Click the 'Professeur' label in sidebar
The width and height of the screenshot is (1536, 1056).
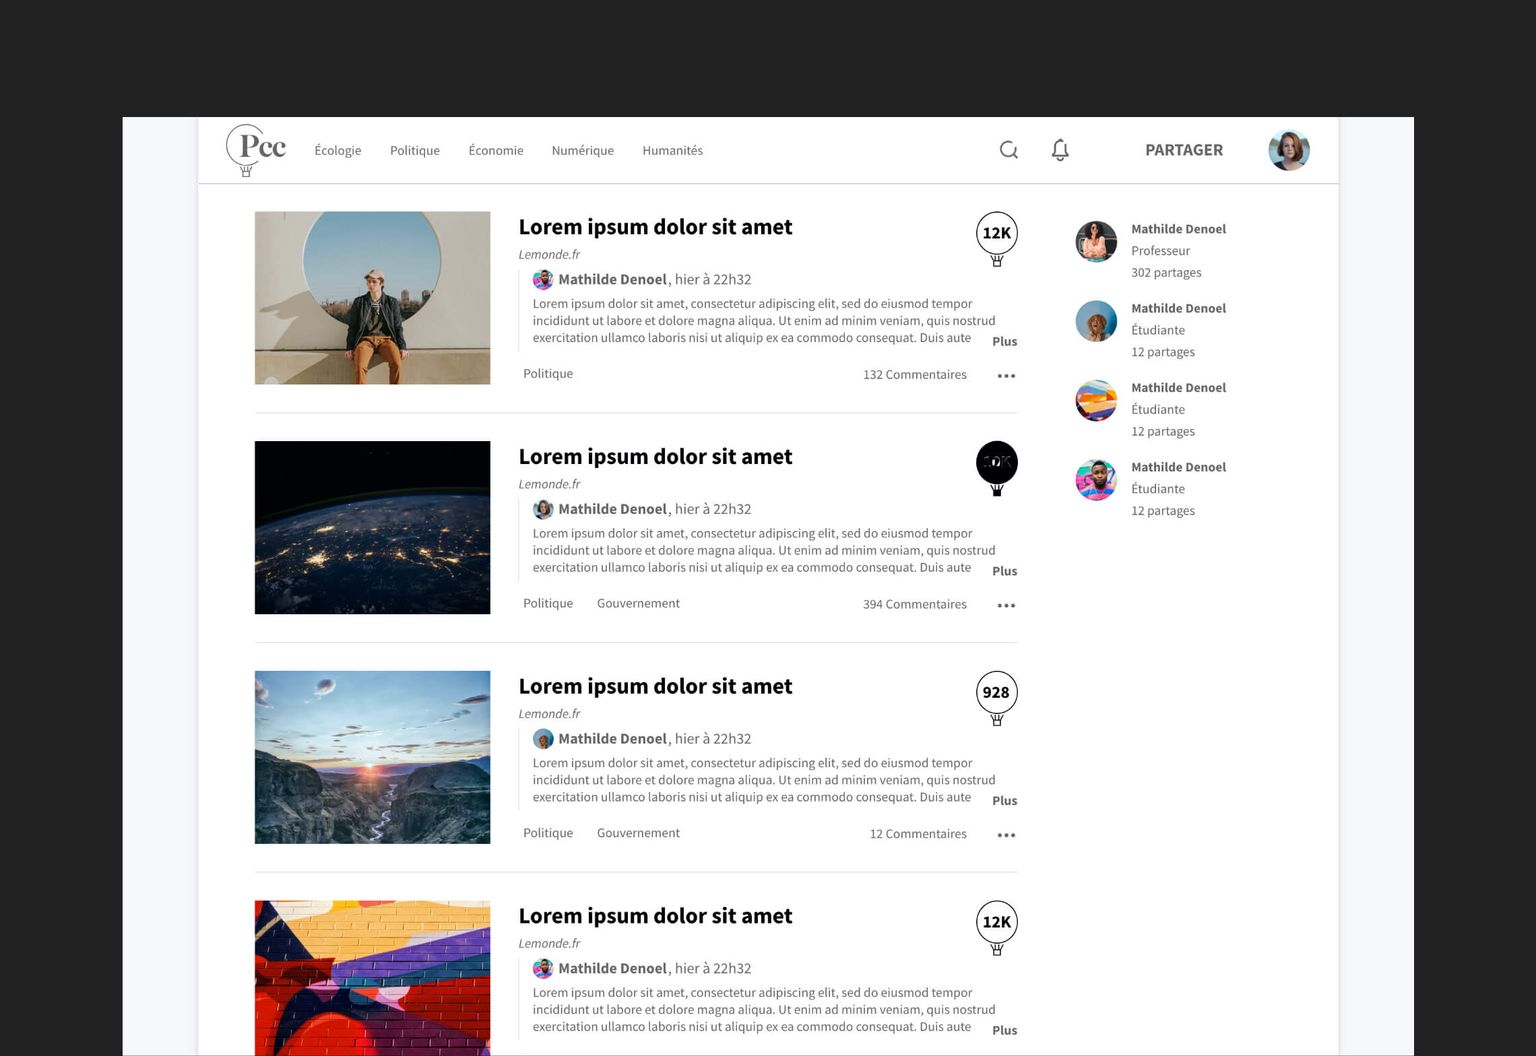point(1160,251)
